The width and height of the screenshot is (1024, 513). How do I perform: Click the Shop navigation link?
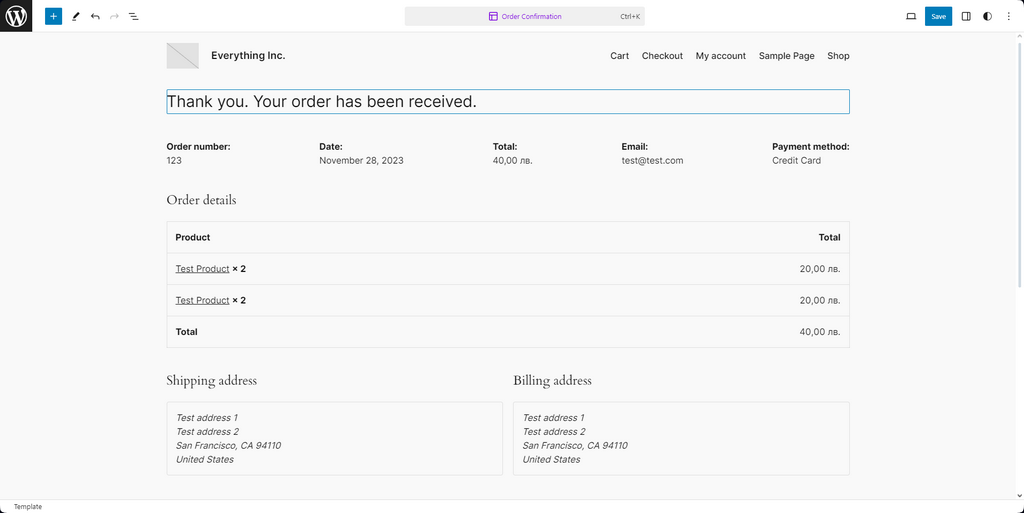pos(838,56)
